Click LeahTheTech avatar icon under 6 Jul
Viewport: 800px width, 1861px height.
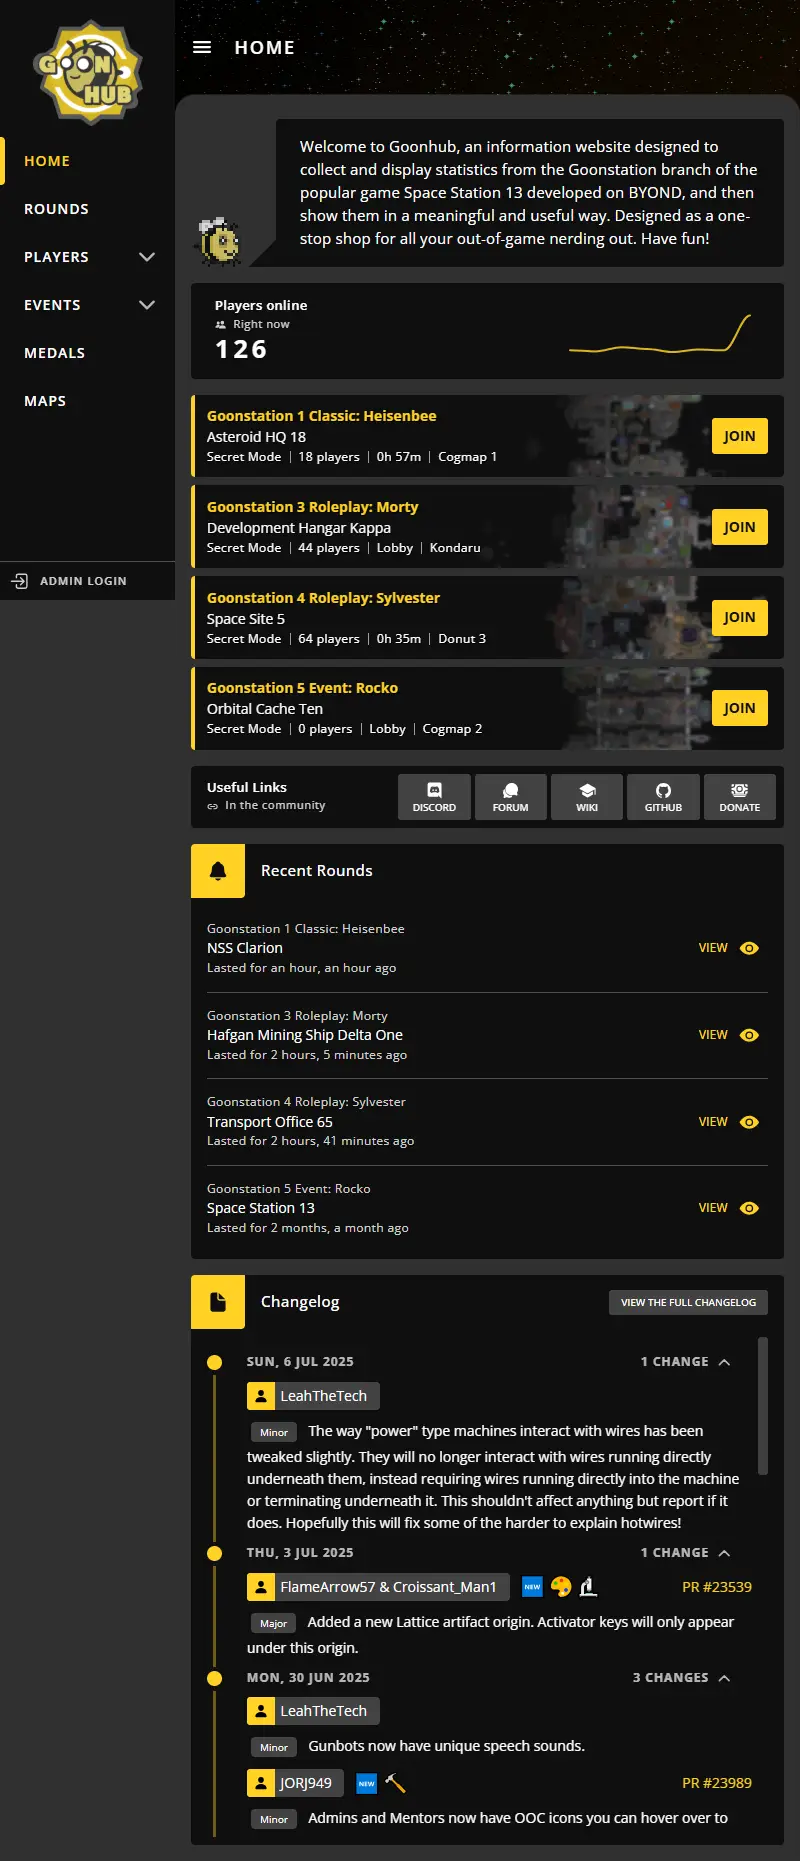coord(260,1396)
